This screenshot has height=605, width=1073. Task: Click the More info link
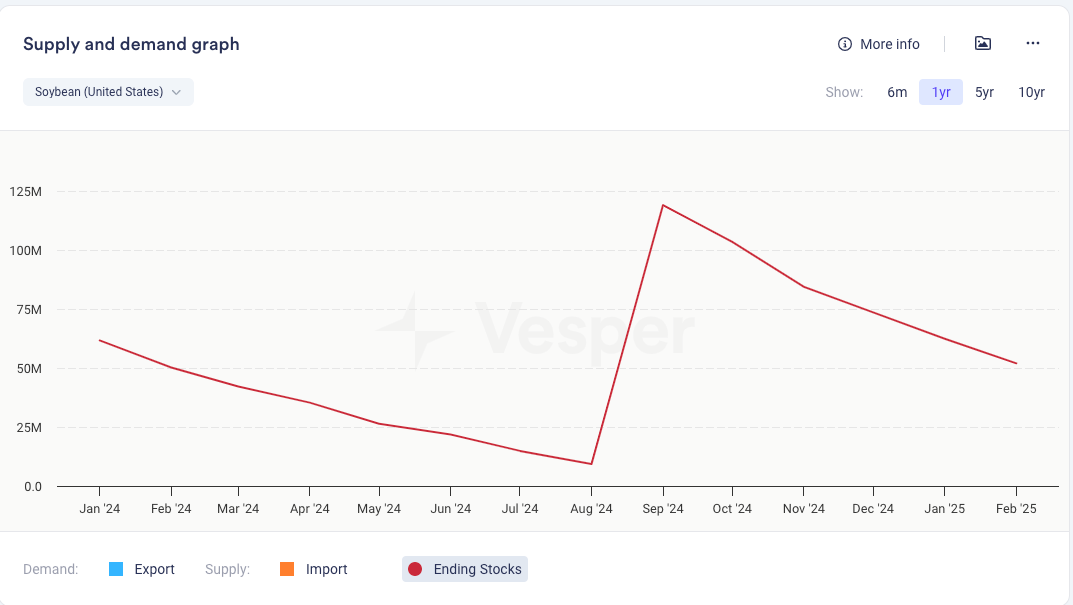[889, 44]
